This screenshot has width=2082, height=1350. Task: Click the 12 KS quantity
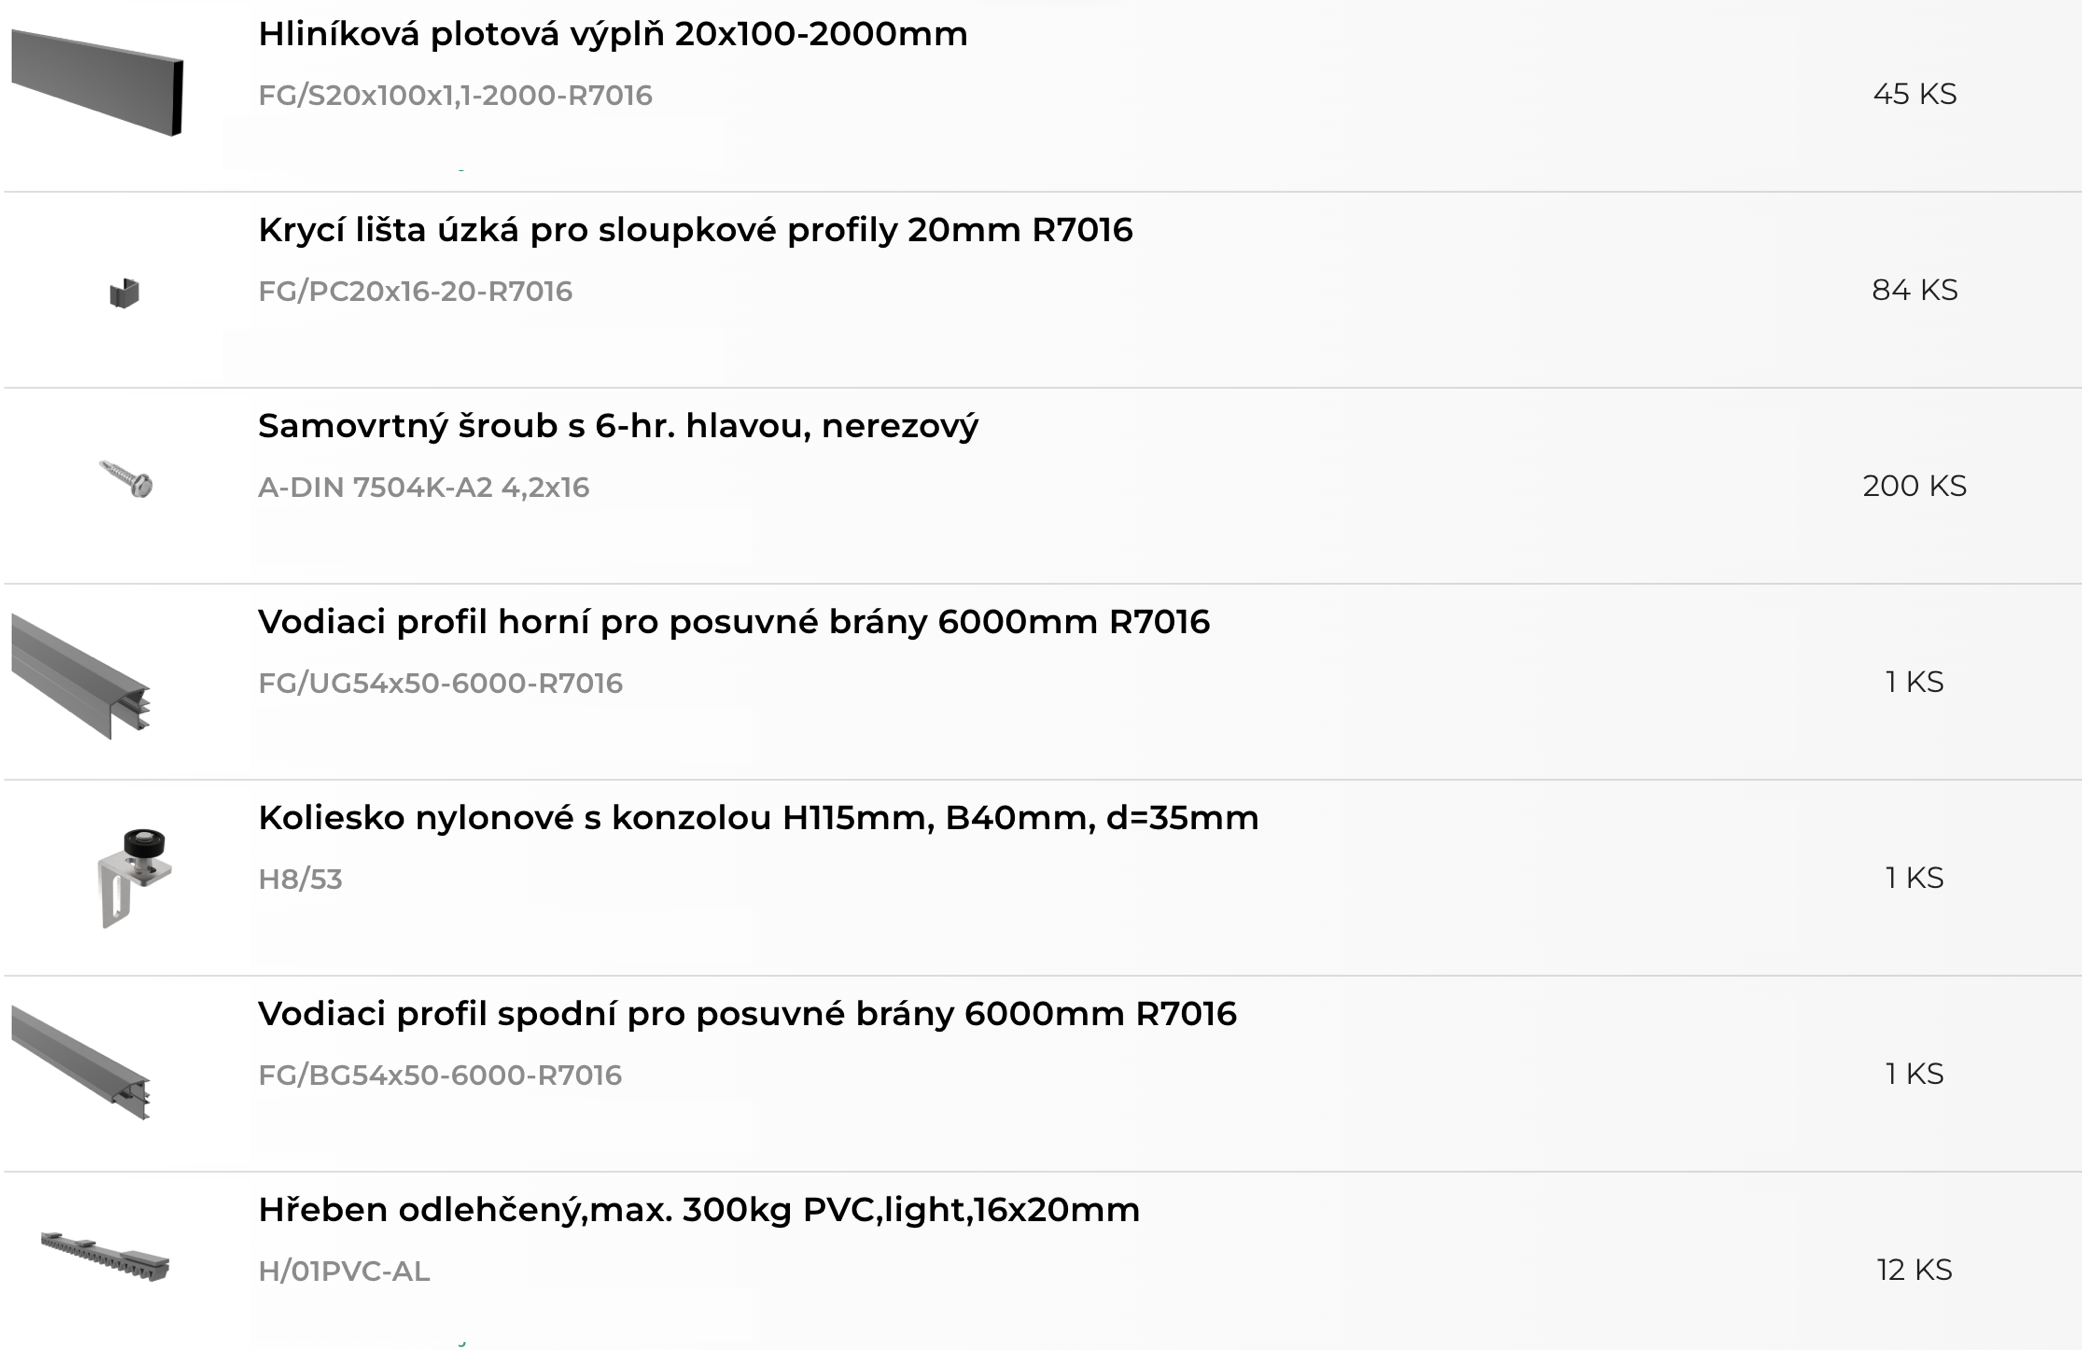click(x=1914, y=1270)
